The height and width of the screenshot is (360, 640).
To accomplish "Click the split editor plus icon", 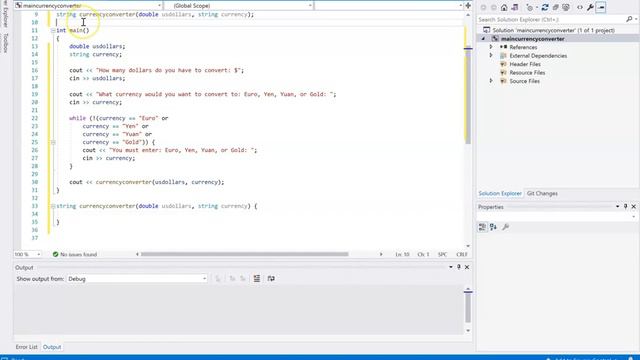I will pyautogui.click(x=468, y=5).
